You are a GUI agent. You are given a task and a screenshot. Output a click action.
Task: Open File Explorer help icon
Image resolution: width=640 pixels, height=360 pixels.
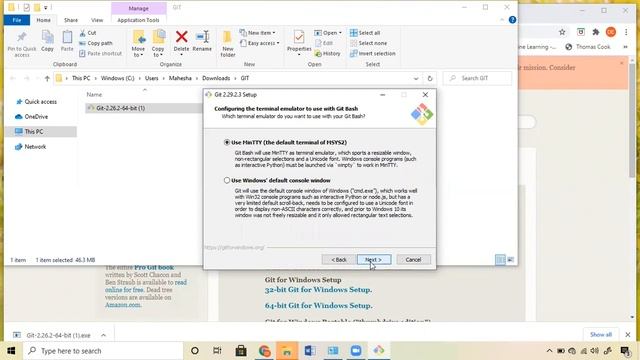(512, 20)
